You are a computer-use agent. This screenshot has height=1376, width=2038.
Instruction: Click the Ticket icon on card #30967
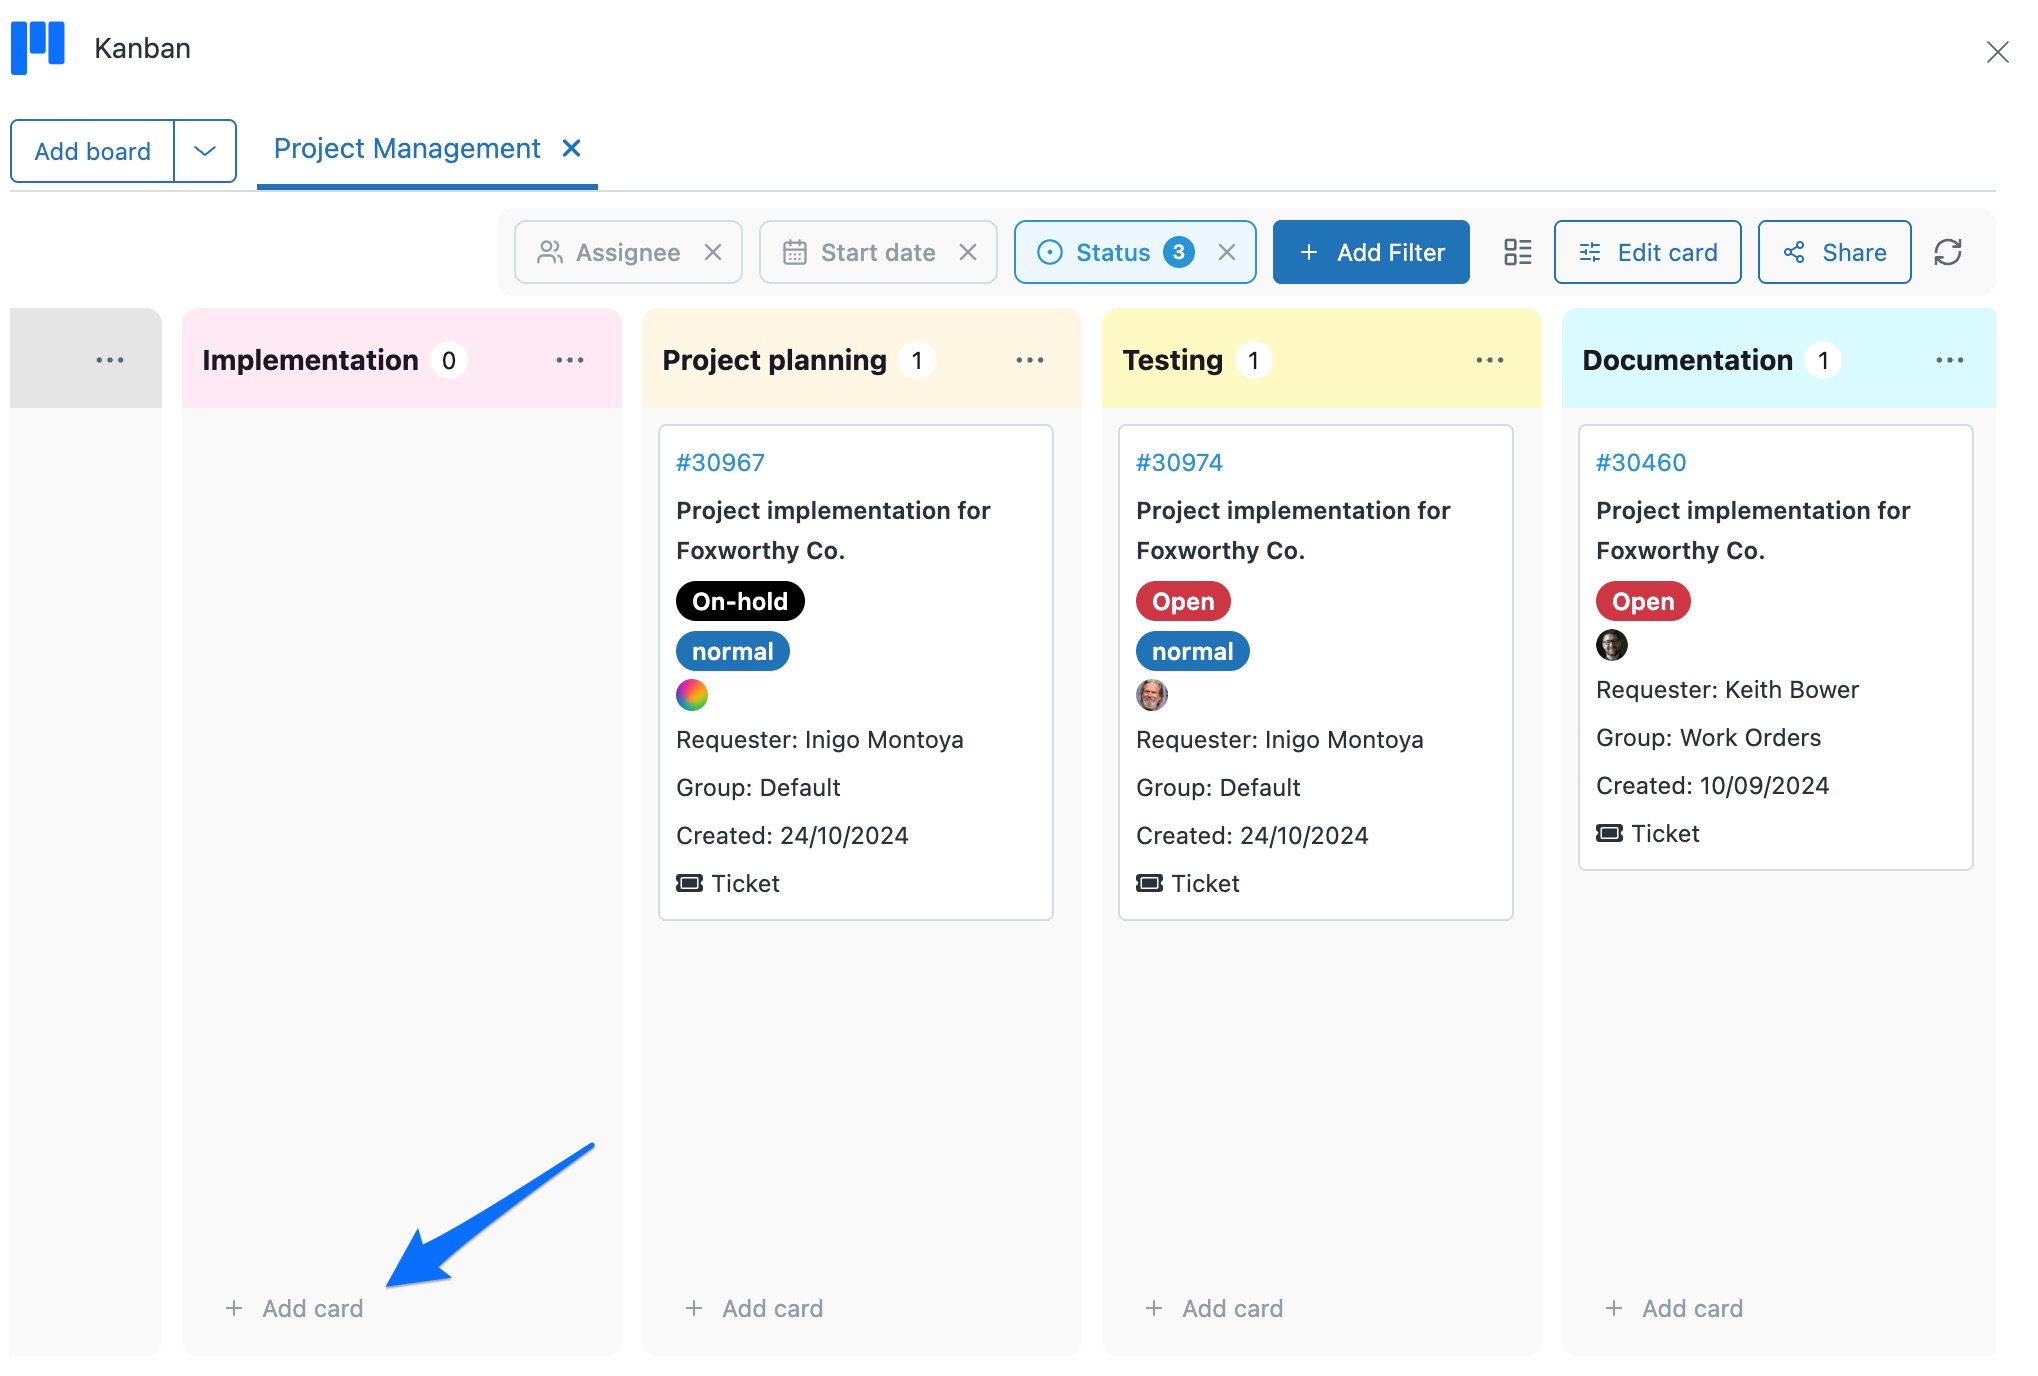click(689, 883)
